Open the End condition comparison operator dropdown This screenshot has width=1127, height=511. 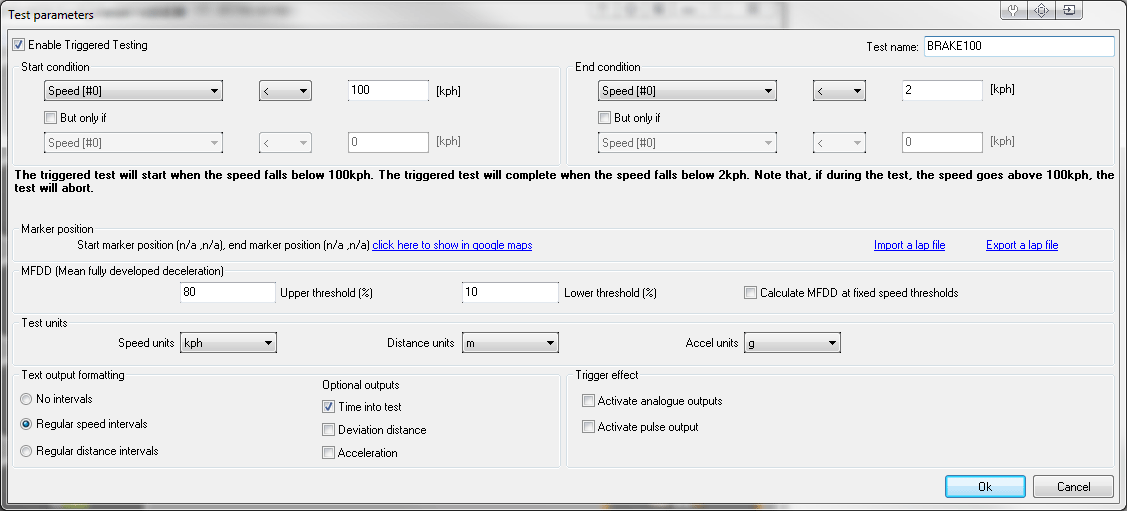click(838, 91)
